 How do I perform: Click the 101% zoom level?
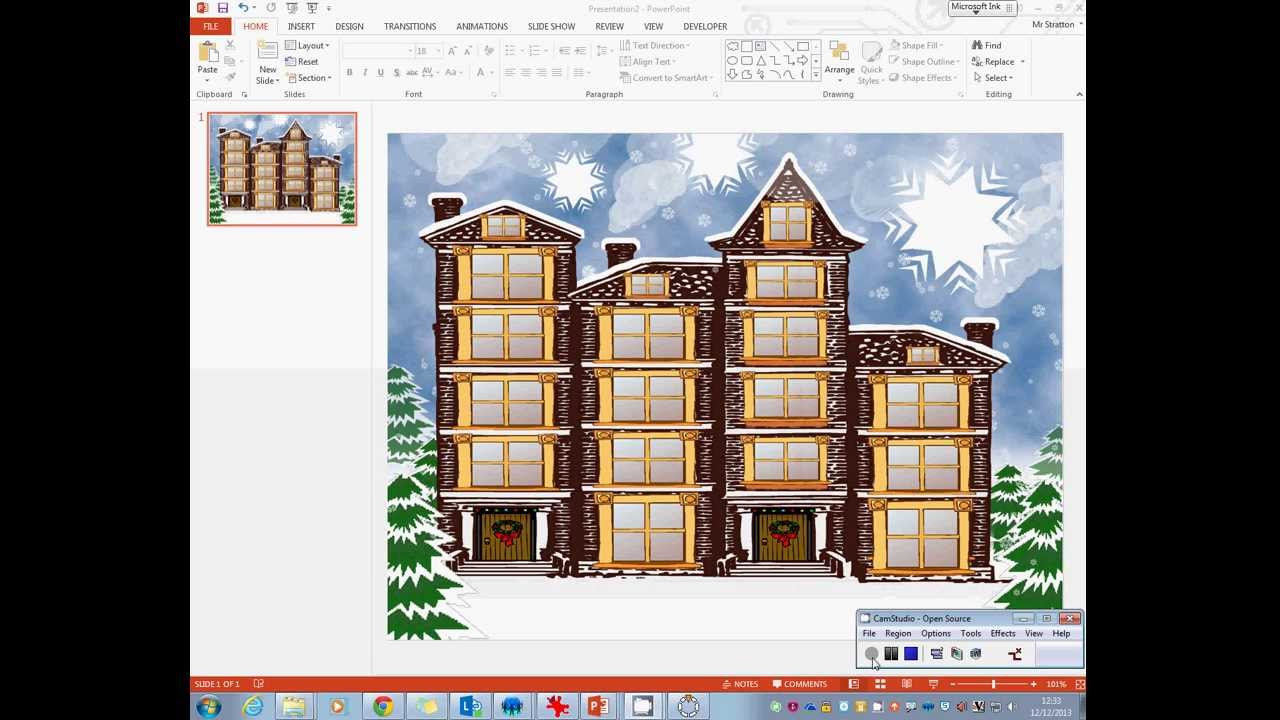[1056, 684]
